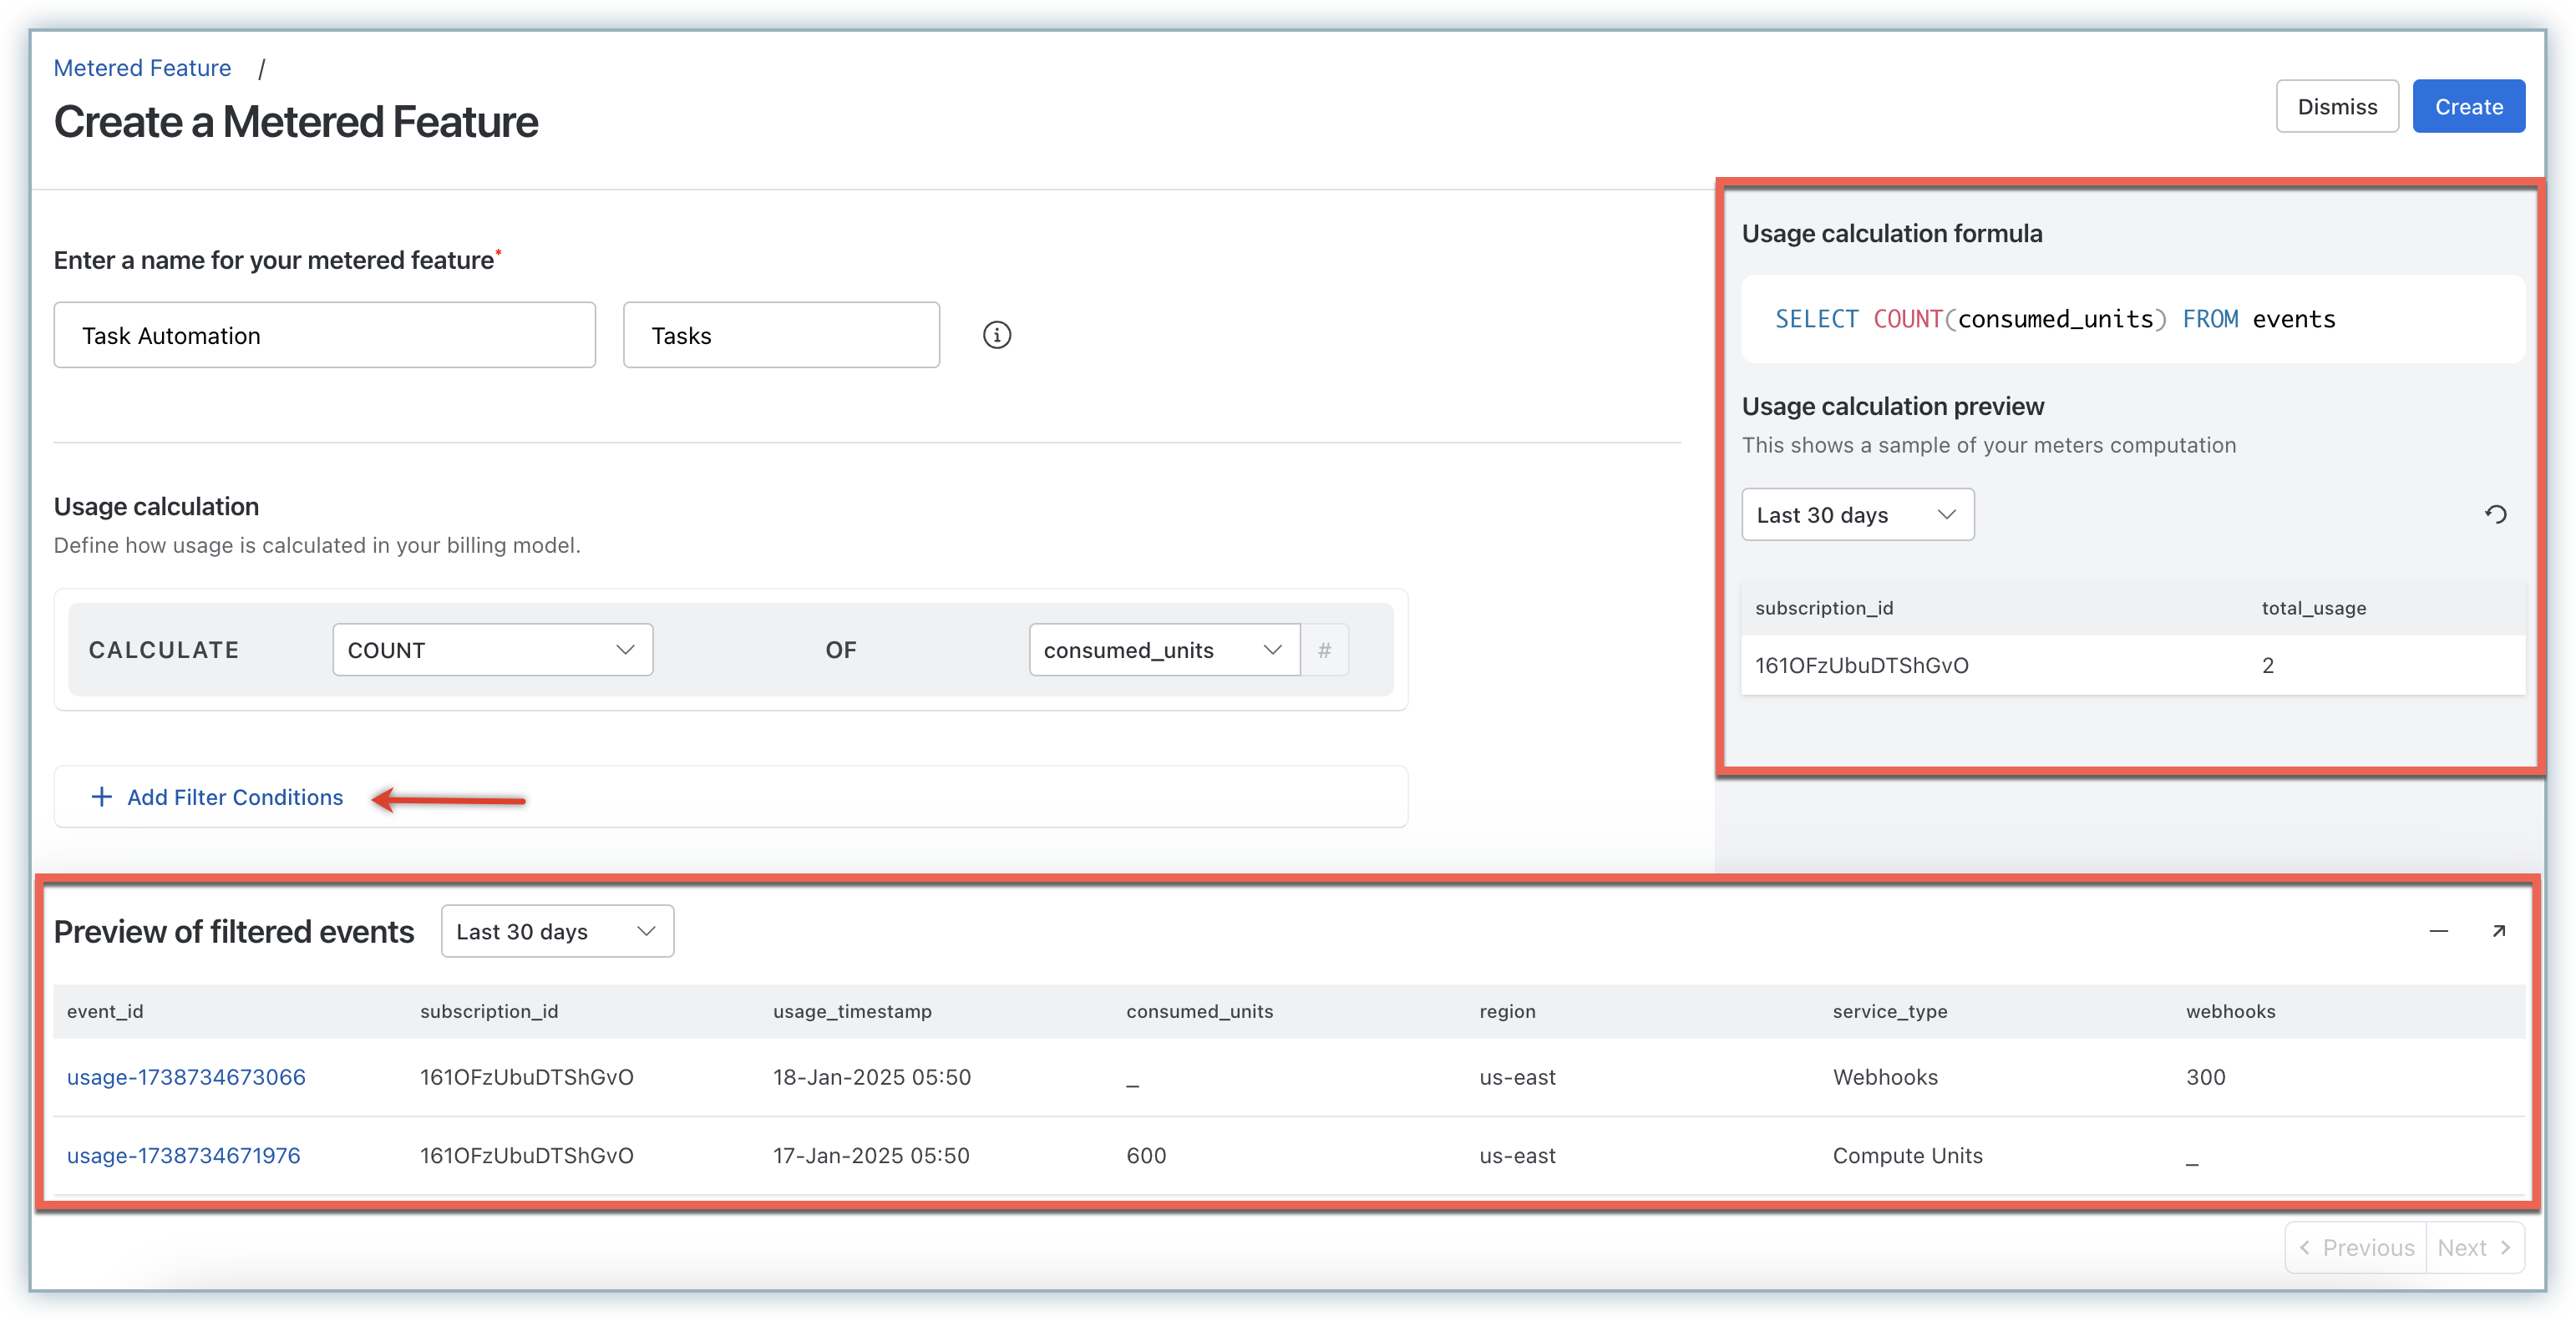Screen dimensions: 2576x1321
Task: Go to the Next page of events
Action: coord(2474,1247)
